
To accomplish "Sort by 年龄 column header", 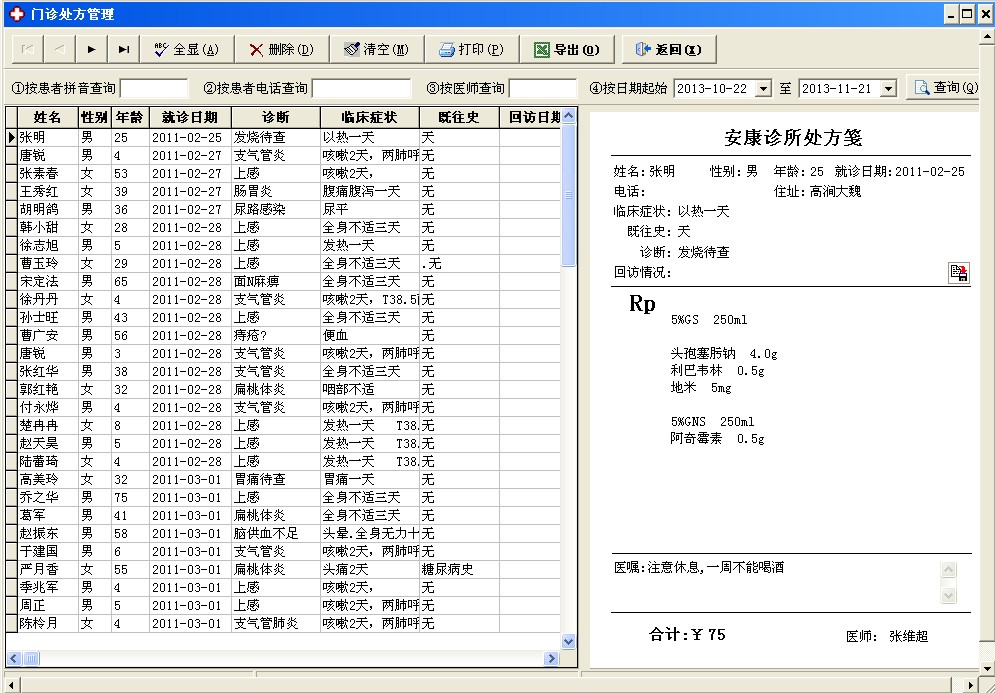I will coord(131,117).
